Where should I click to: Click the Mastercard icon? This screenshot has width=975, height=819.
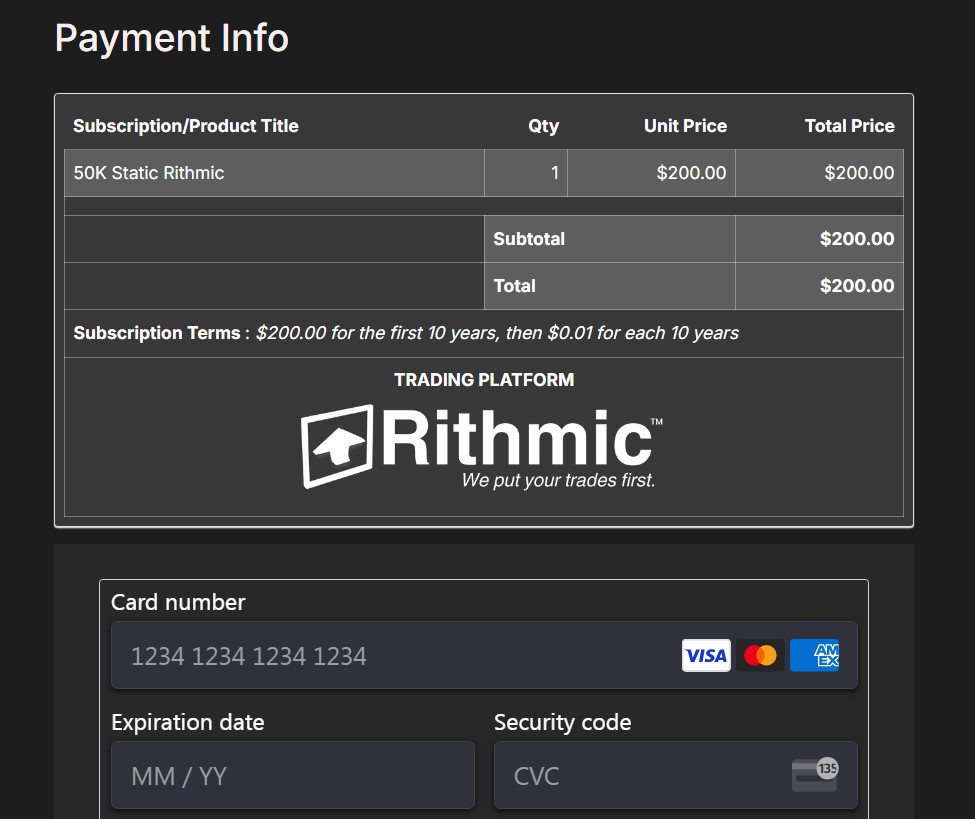760,655
